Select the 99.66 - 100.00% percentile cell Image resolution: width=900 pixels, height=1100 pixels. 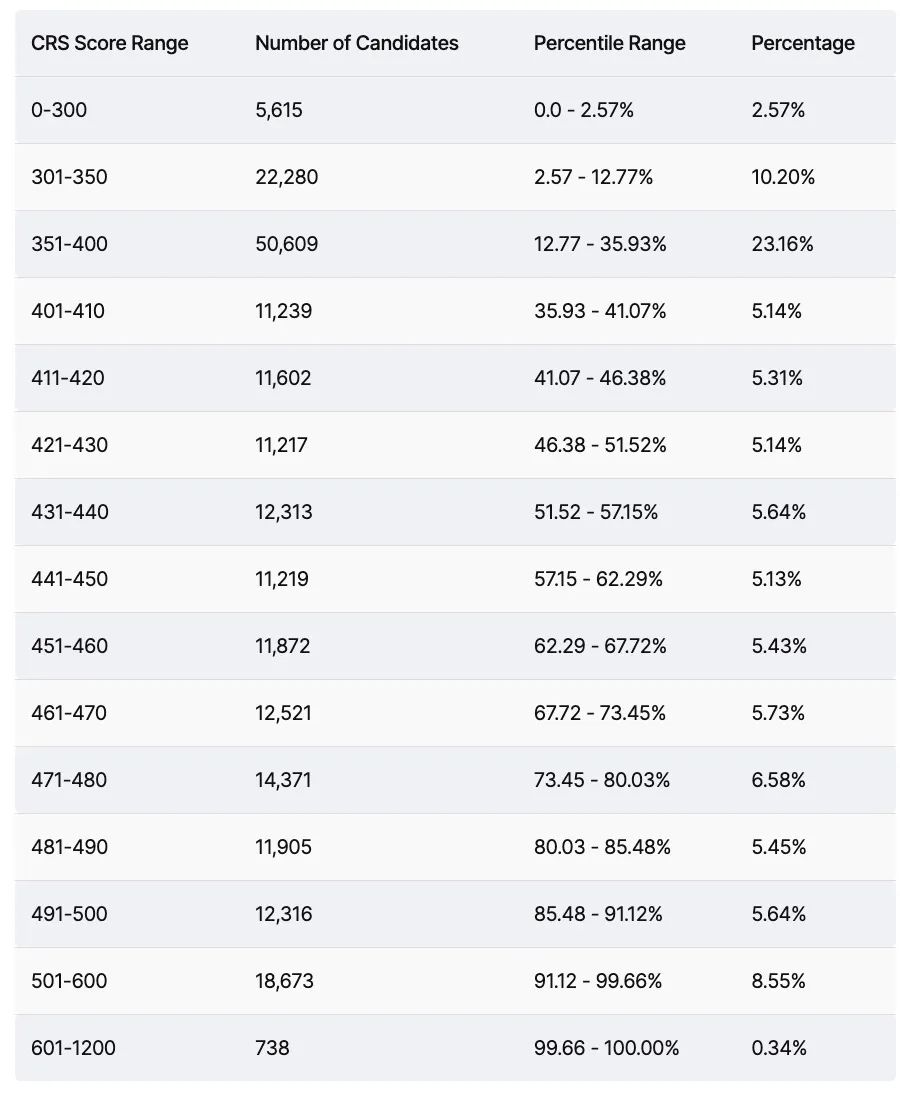click(606, 1048)
